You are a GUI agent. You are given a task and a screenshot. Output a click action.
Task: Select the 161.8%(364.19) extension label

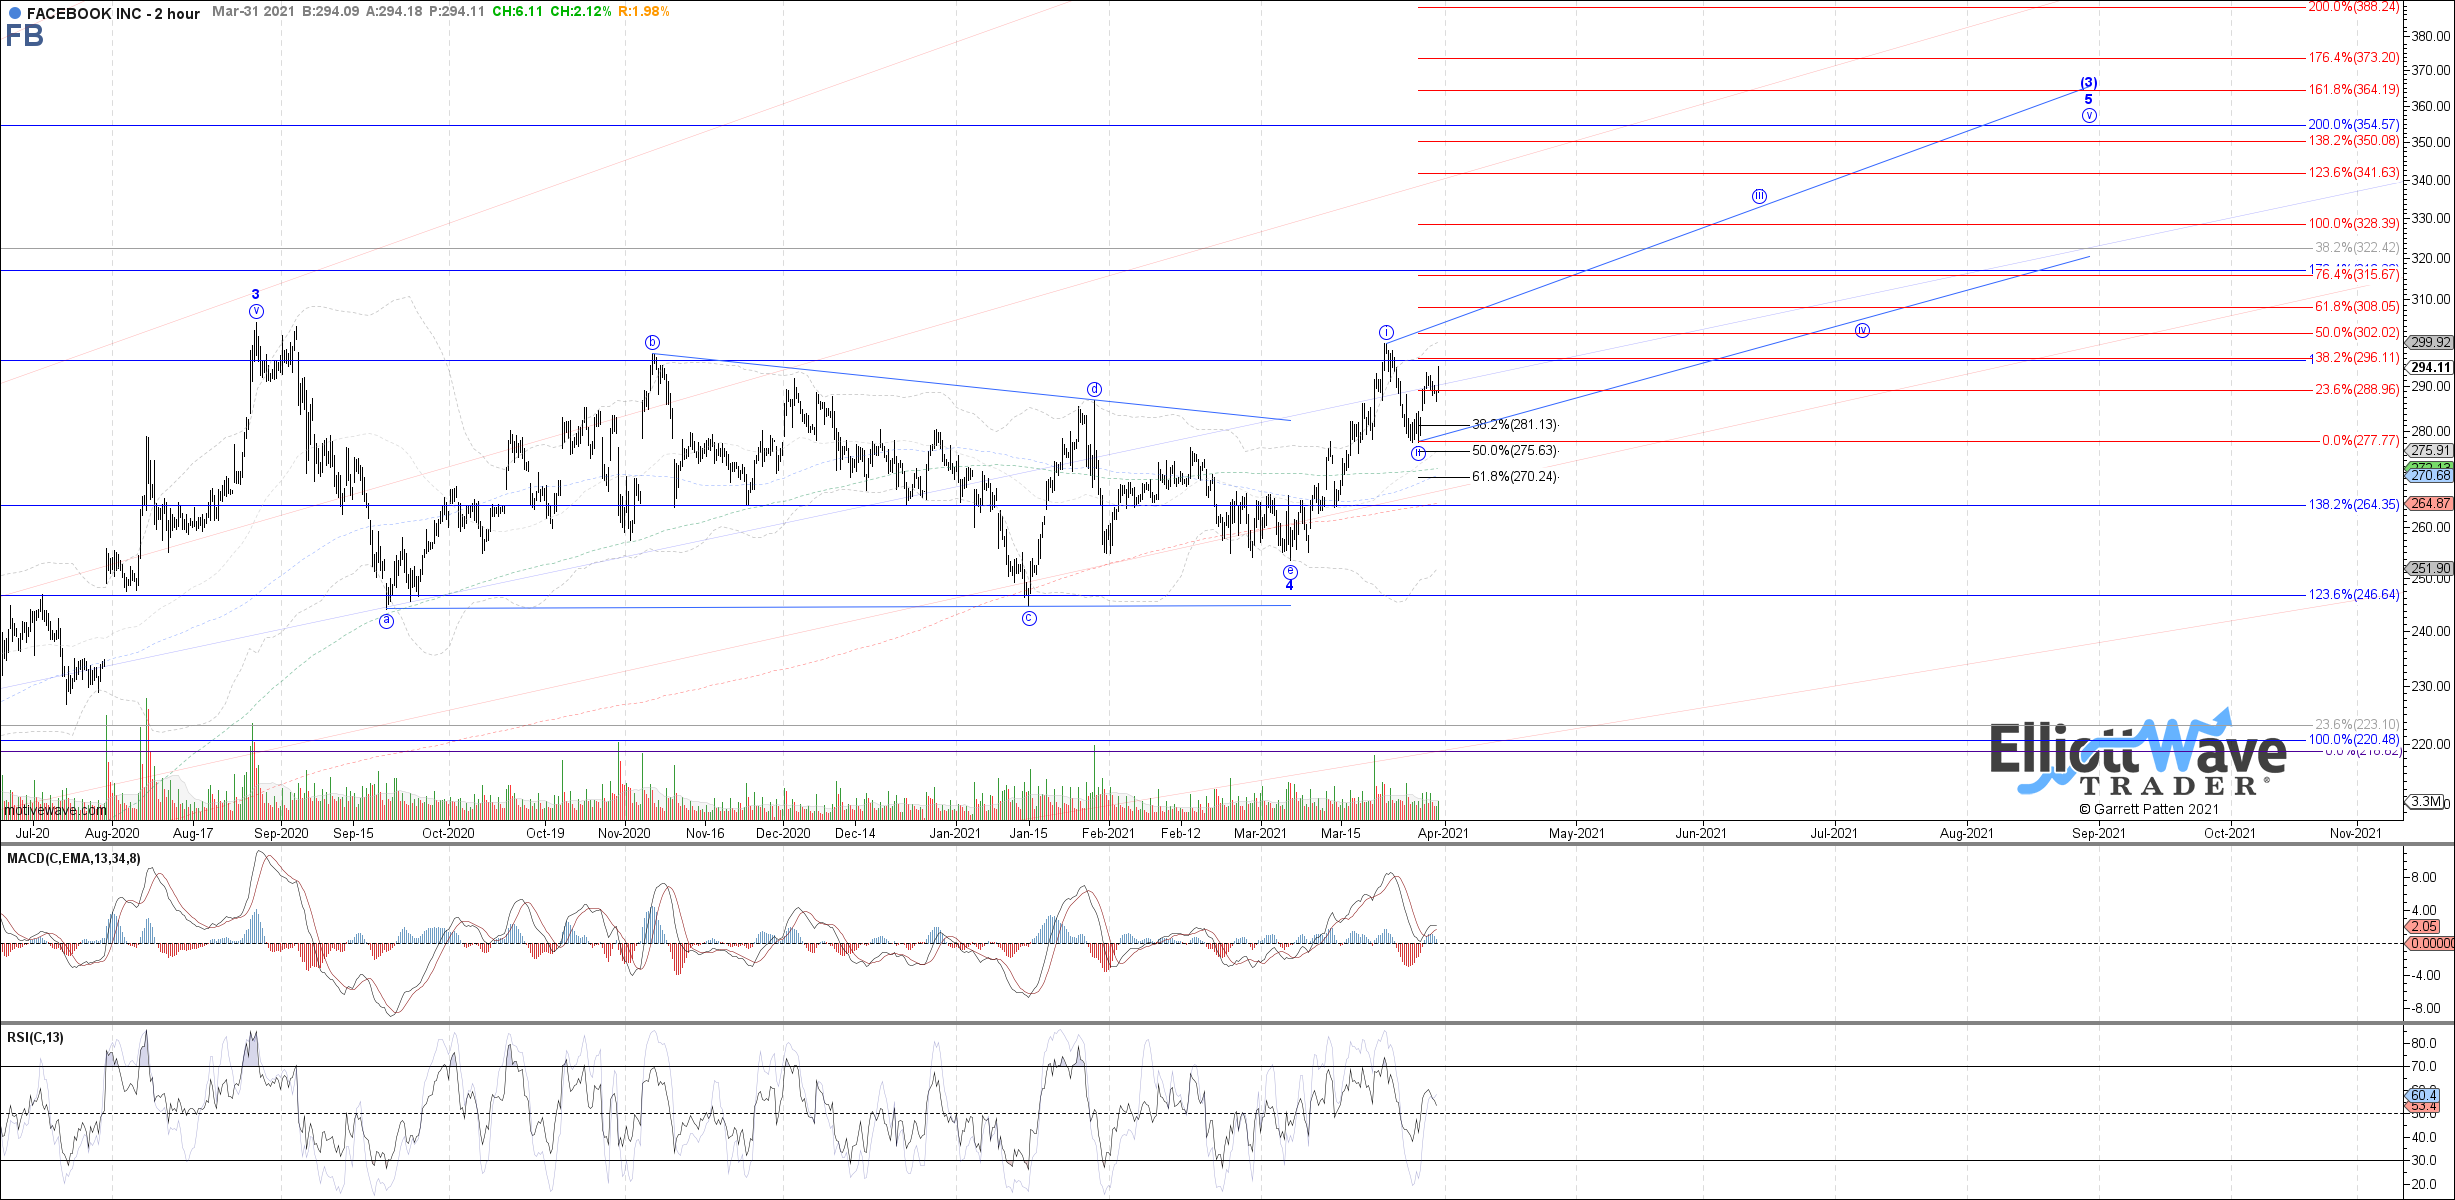(2354, 90)
